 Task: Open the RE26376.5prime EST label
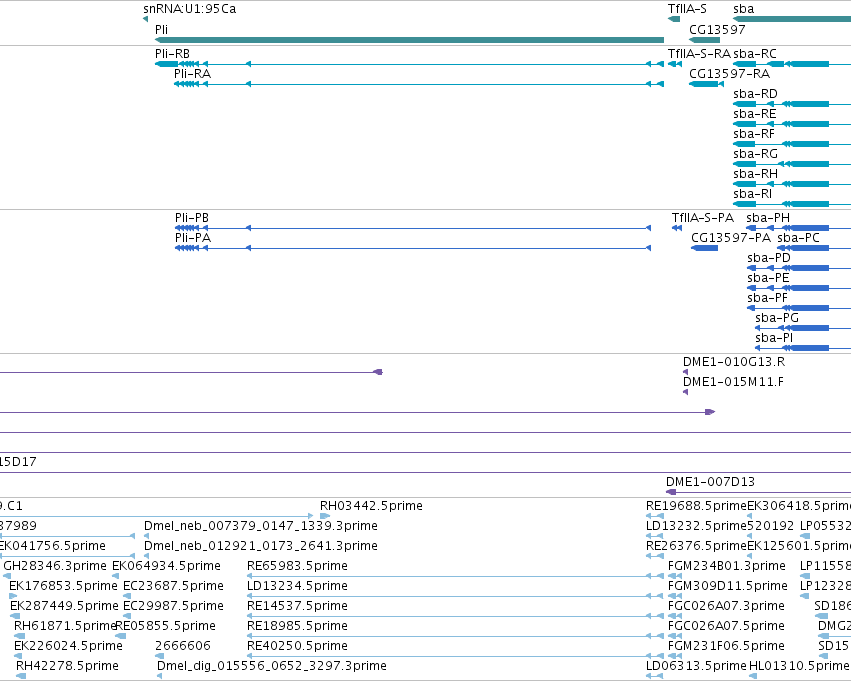(x=696, y=545)
